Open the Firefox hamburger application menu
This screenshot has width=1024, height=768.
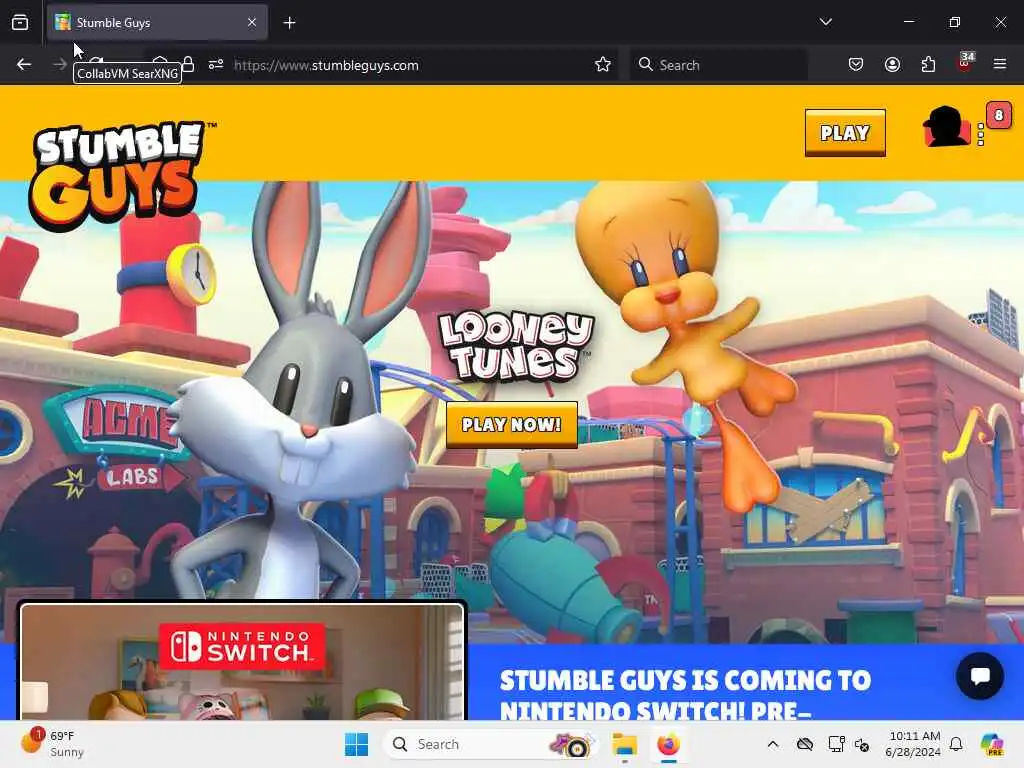(1000, 64)
